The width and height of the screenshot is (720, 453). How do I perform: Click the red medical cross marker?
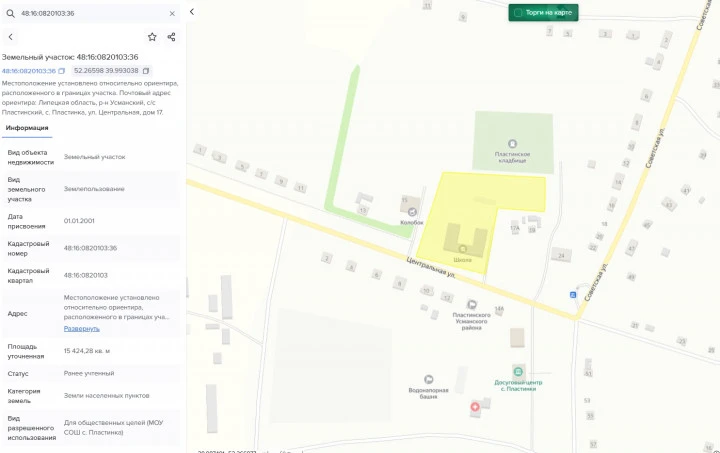pos(475,407)
